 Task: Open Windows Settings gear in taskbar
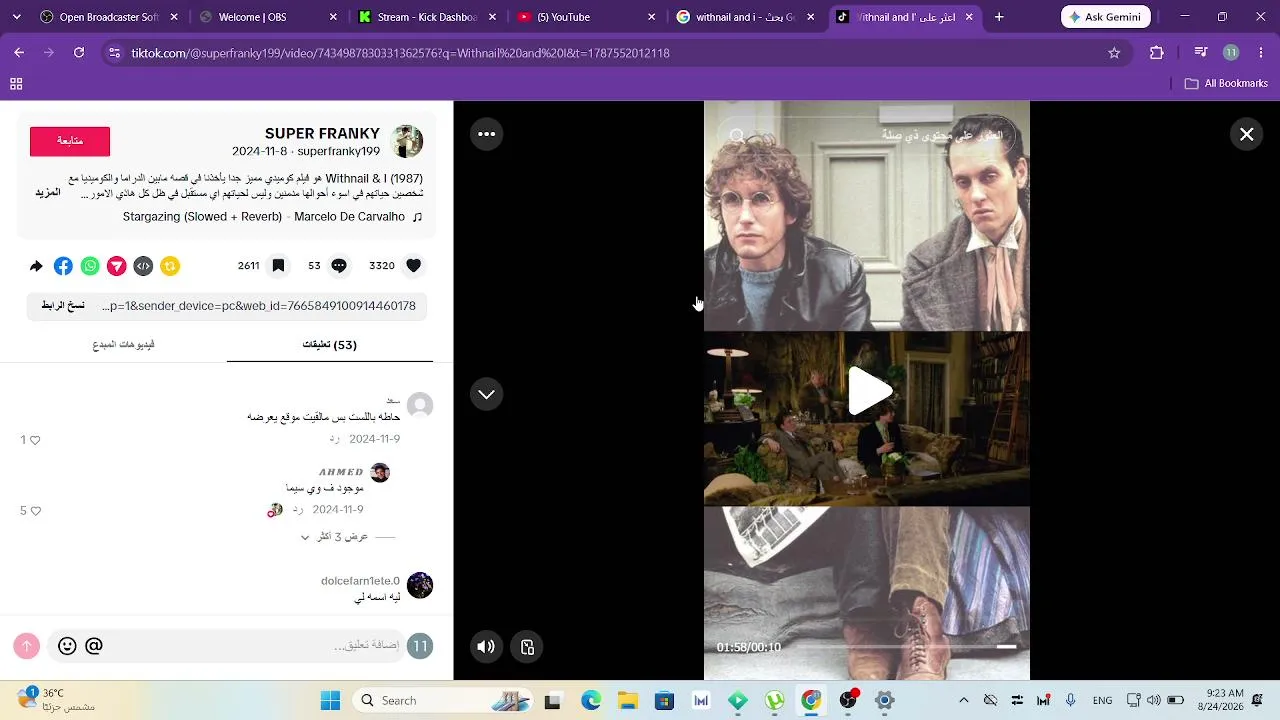pyautogui.click(x=884, y=701)
